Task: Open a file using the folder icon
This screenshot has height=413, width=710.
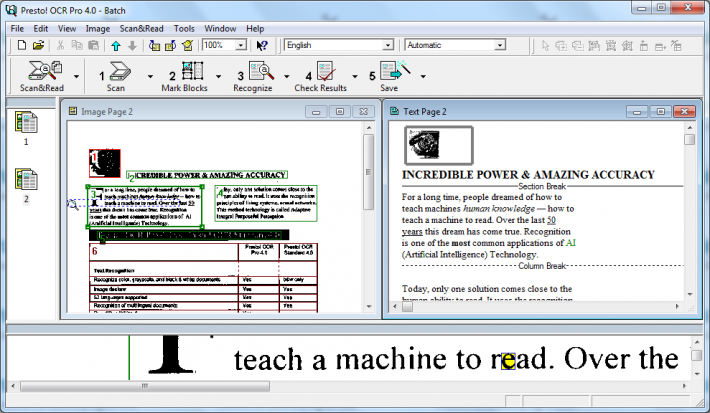Action: coord(38,45)
